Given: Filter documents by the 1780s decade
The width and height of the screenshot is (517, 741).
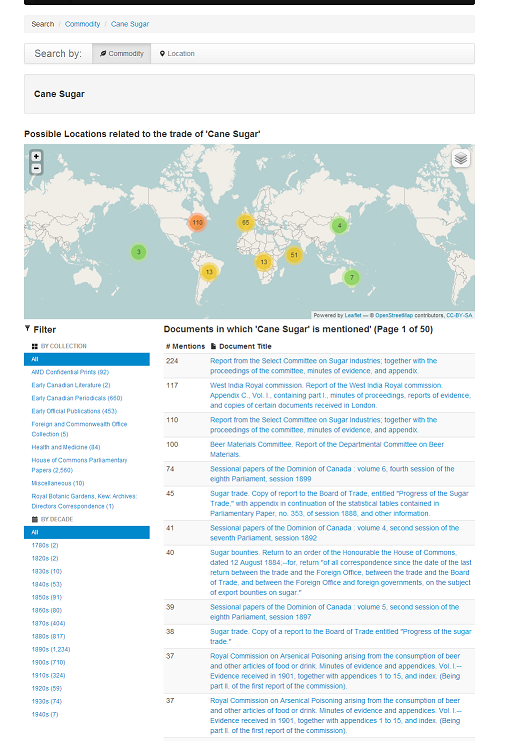Looking at the screenshot, I should click(45, 545).
